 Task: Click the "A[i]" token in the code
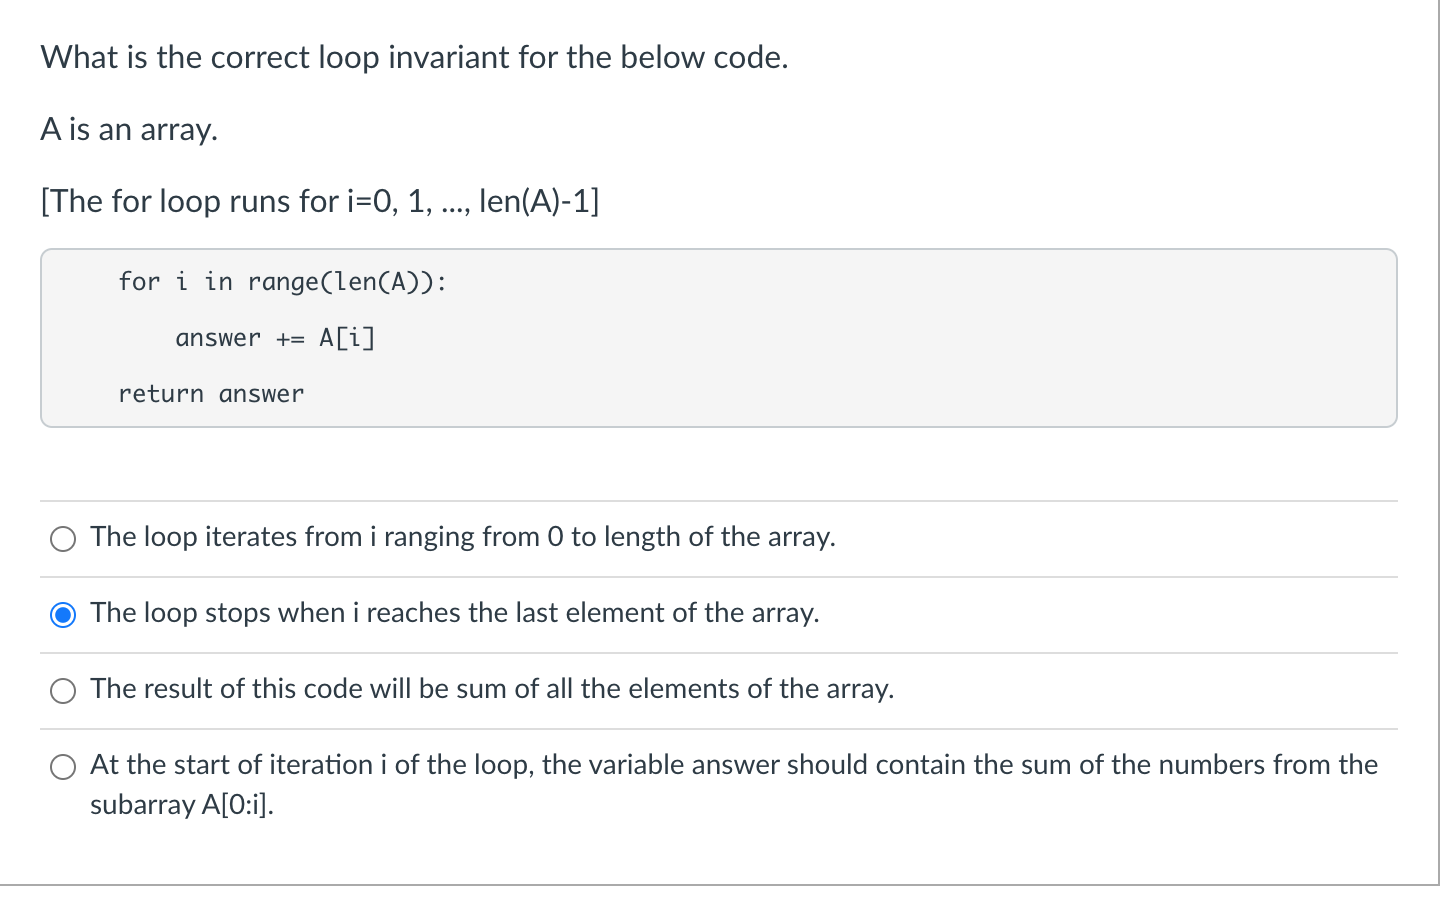coord(347,338)
